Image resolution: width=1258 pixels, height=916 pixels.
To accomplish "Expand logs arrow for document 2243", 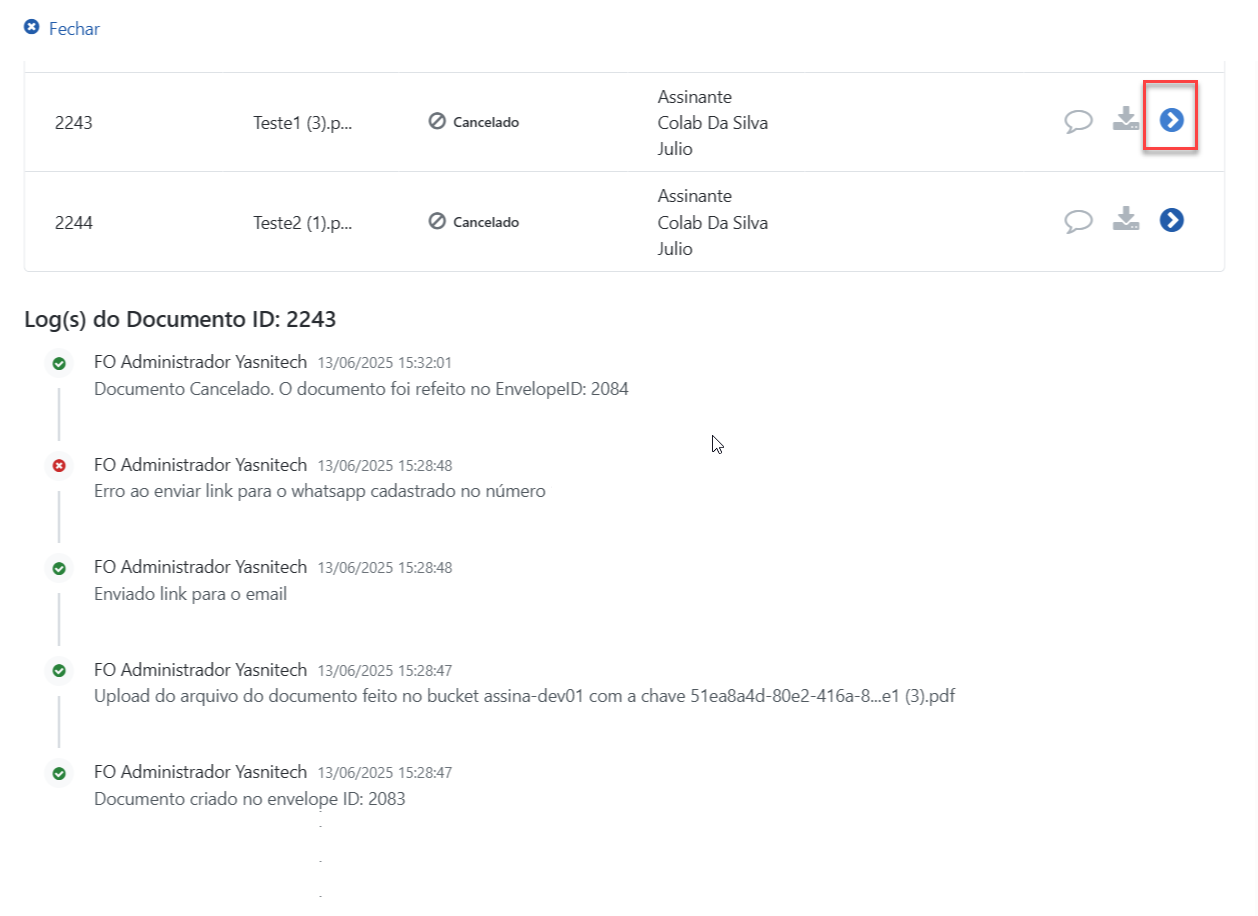I will (x=1171, y=120).
